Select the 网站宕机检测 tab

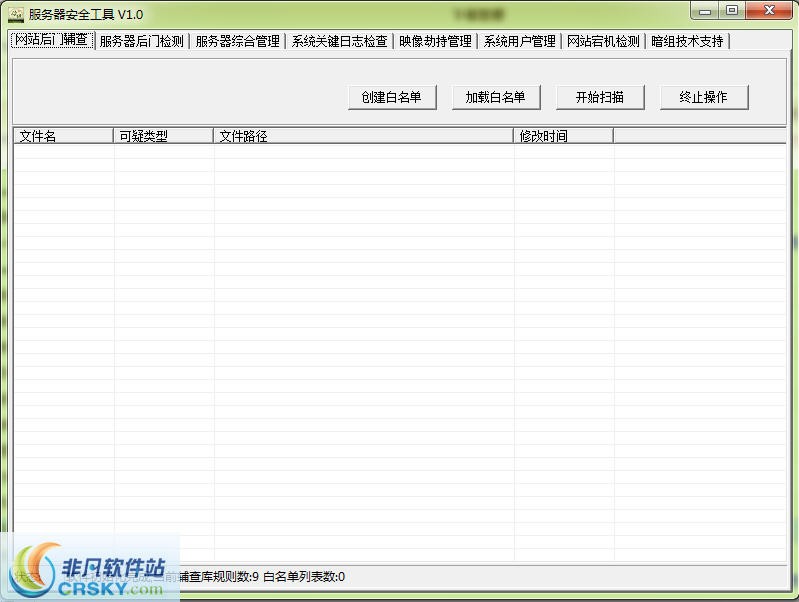click(x=603, y=41)
